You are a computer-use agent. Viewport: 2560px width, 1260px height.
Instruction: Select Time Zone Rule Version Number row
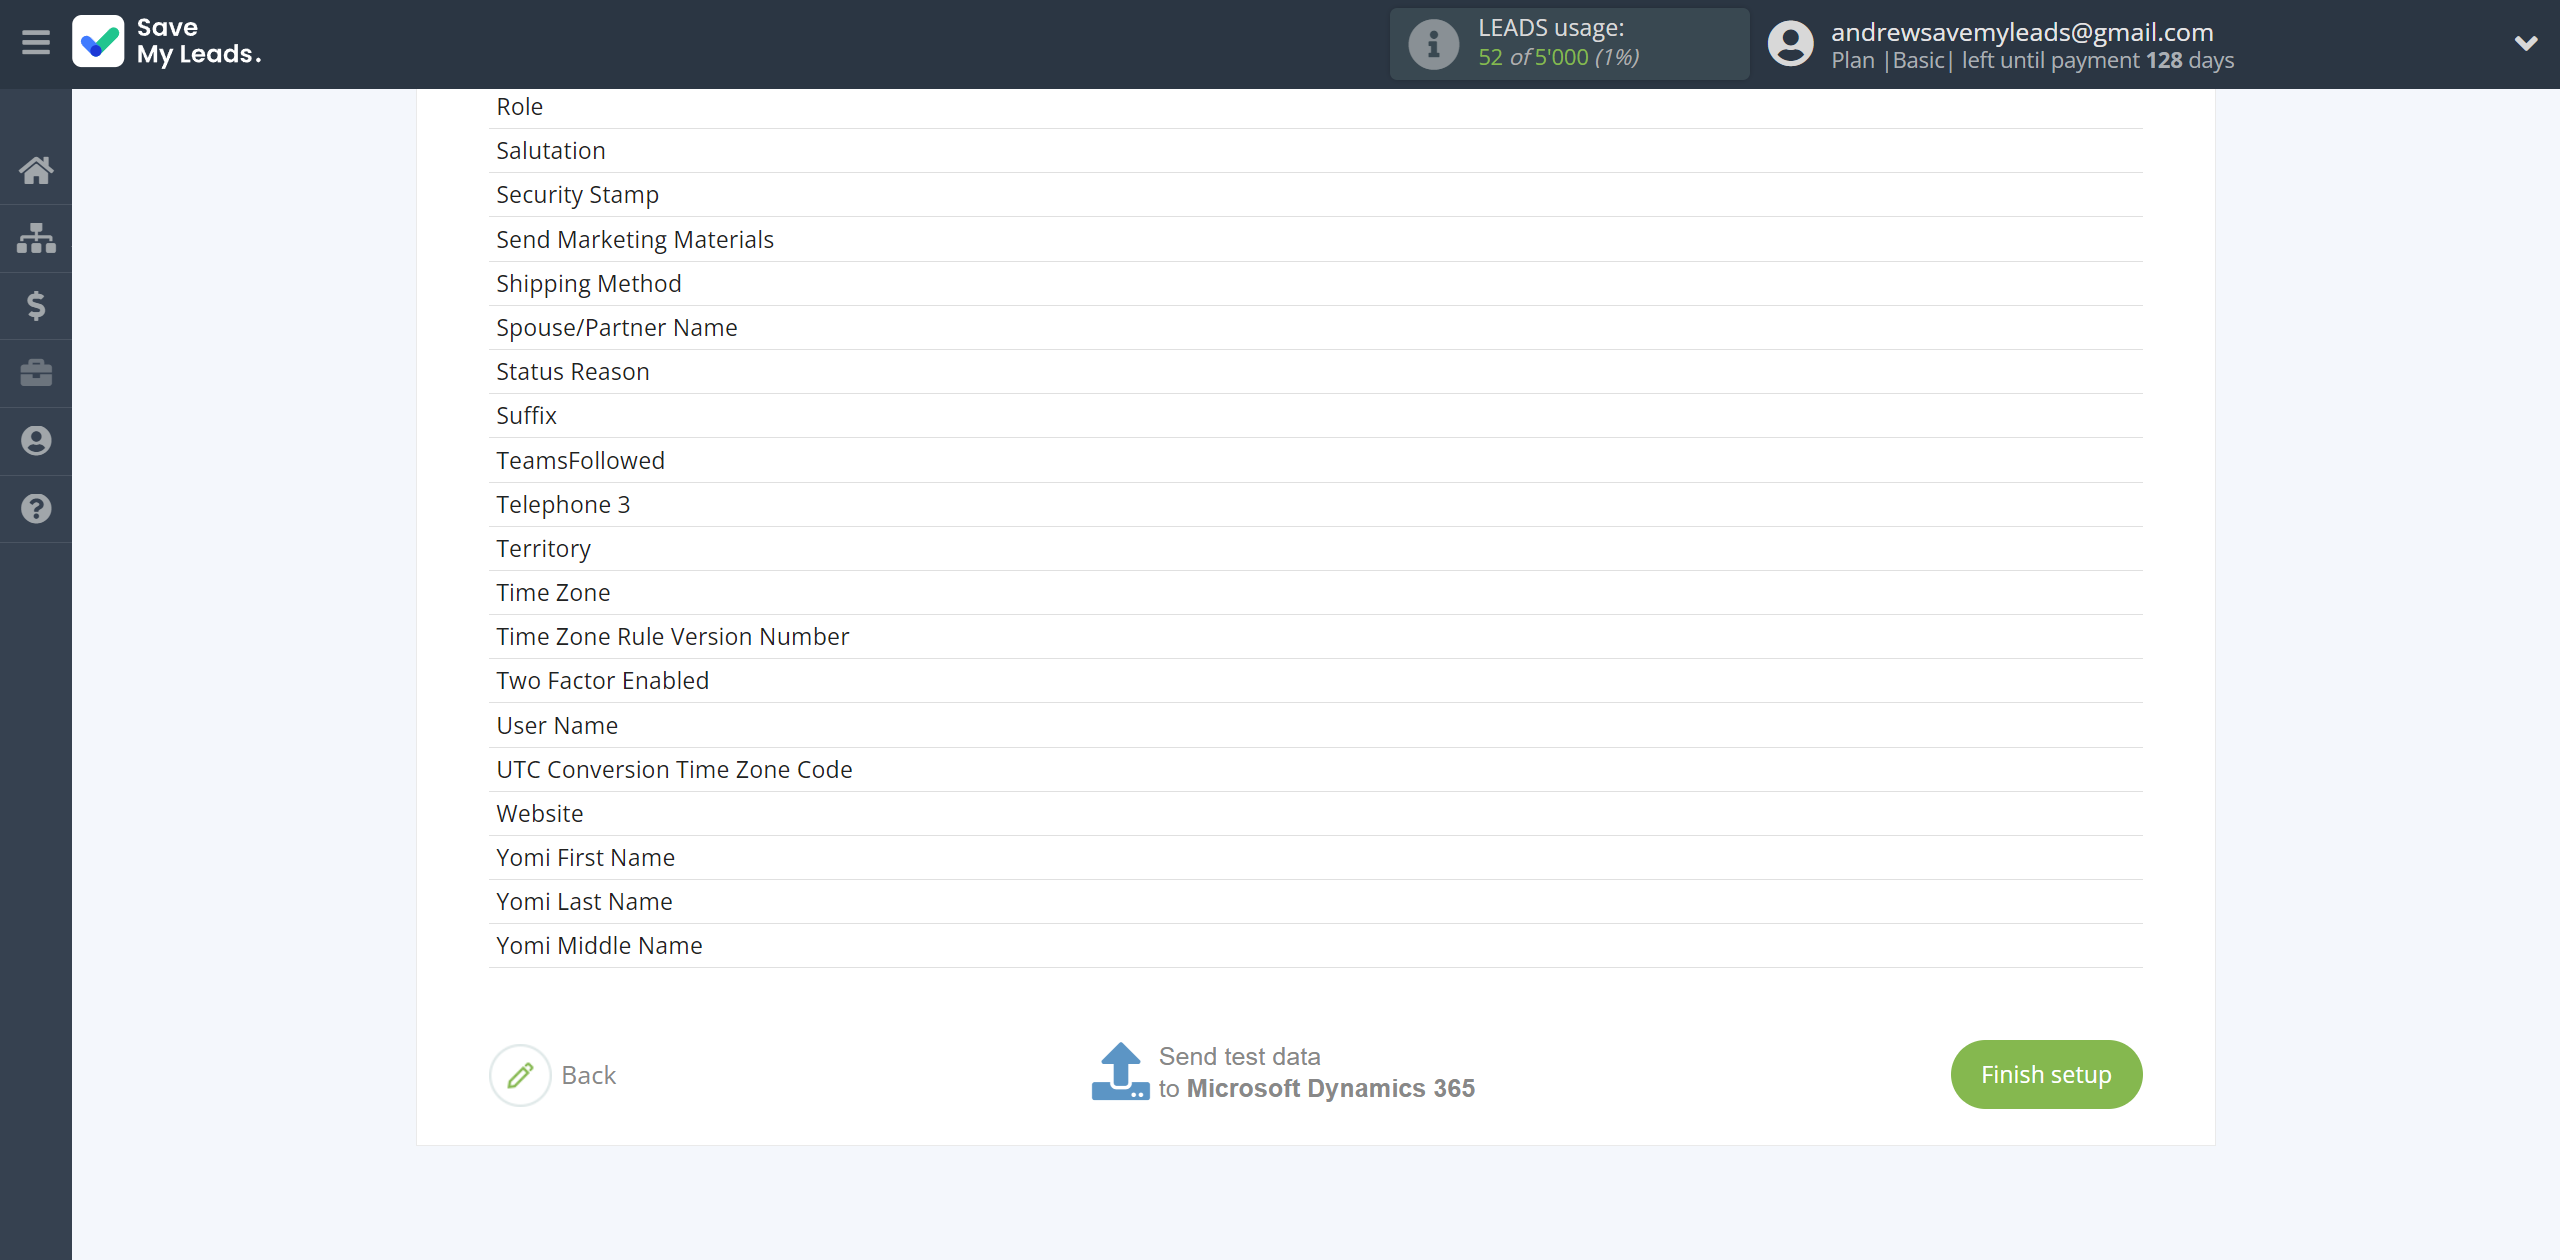1315,637
